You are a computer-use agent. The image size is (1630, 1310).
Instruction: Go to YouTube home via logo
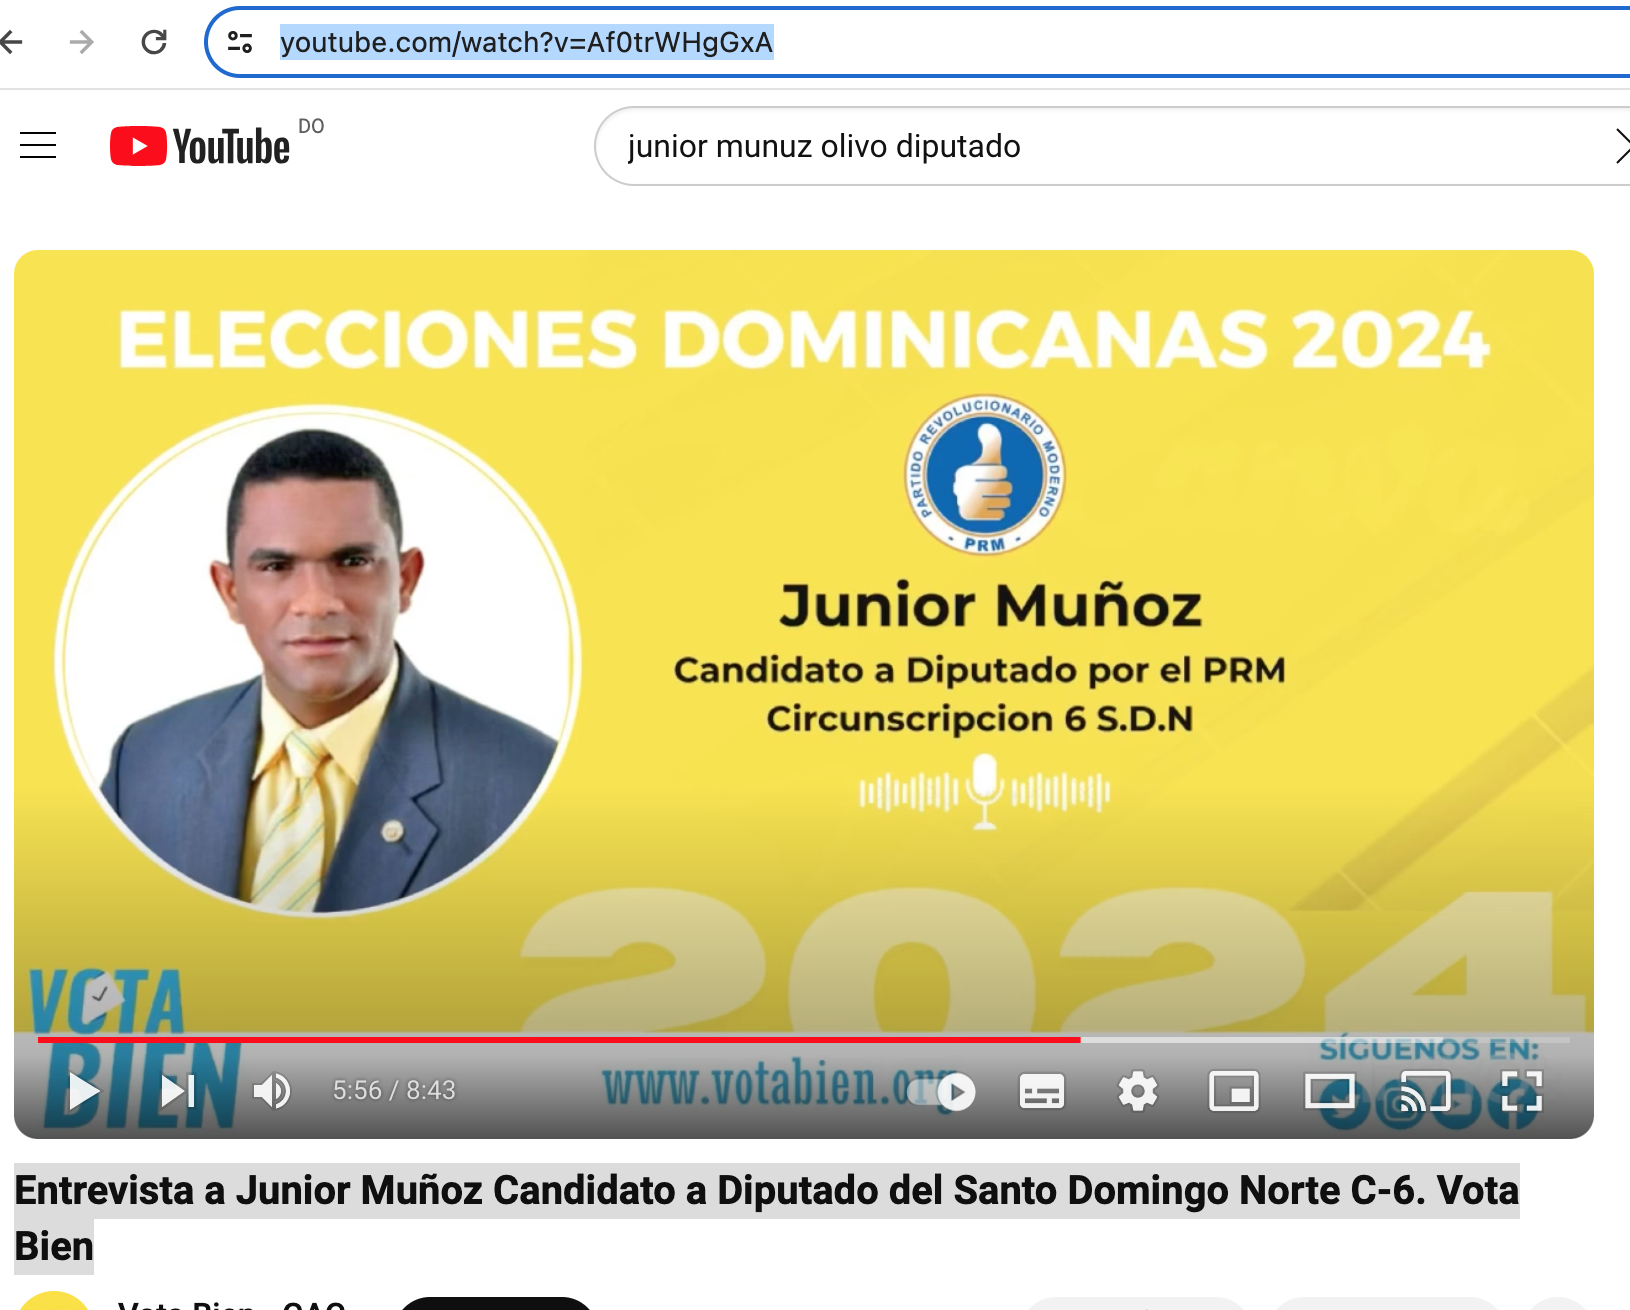(200, 146)
